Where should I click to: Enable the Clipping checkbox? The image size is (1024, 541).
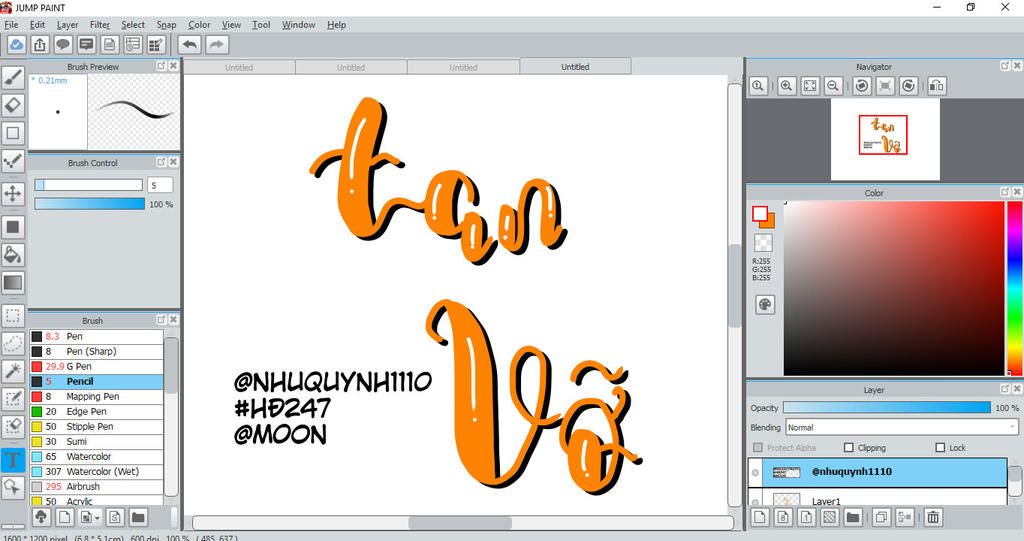[848, 448]
